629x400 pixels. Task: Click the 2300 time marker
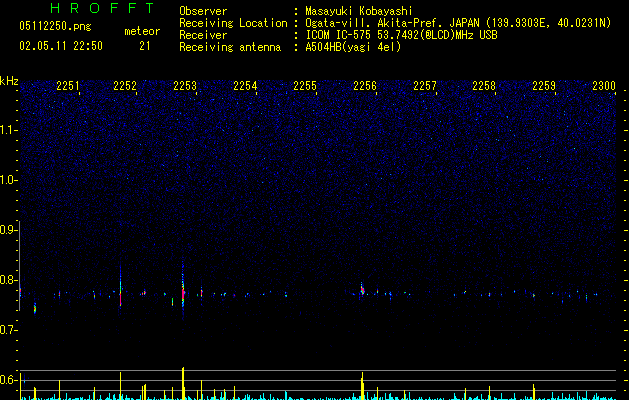pos(604,86)
